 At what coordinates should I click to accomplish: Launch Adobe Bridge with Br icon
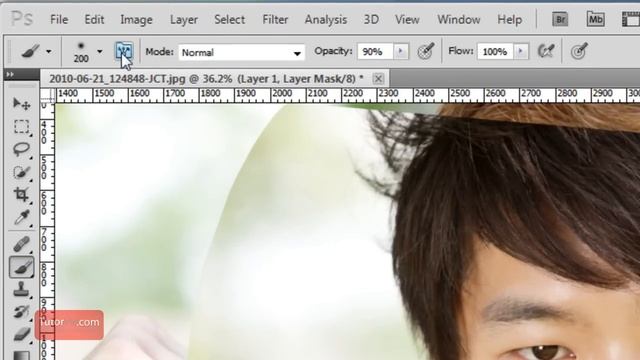(x=560, y=19)
